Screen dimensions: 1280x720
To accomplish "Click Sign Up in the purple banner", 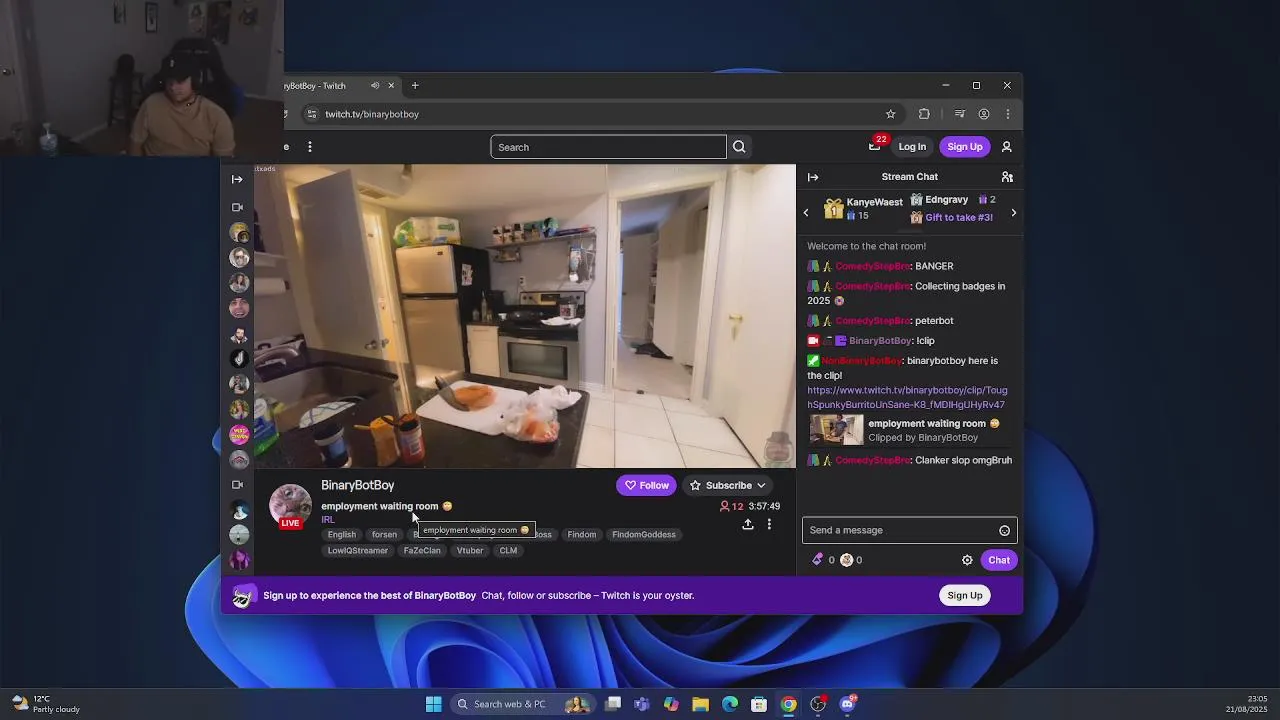I will [x=965, y=596].
